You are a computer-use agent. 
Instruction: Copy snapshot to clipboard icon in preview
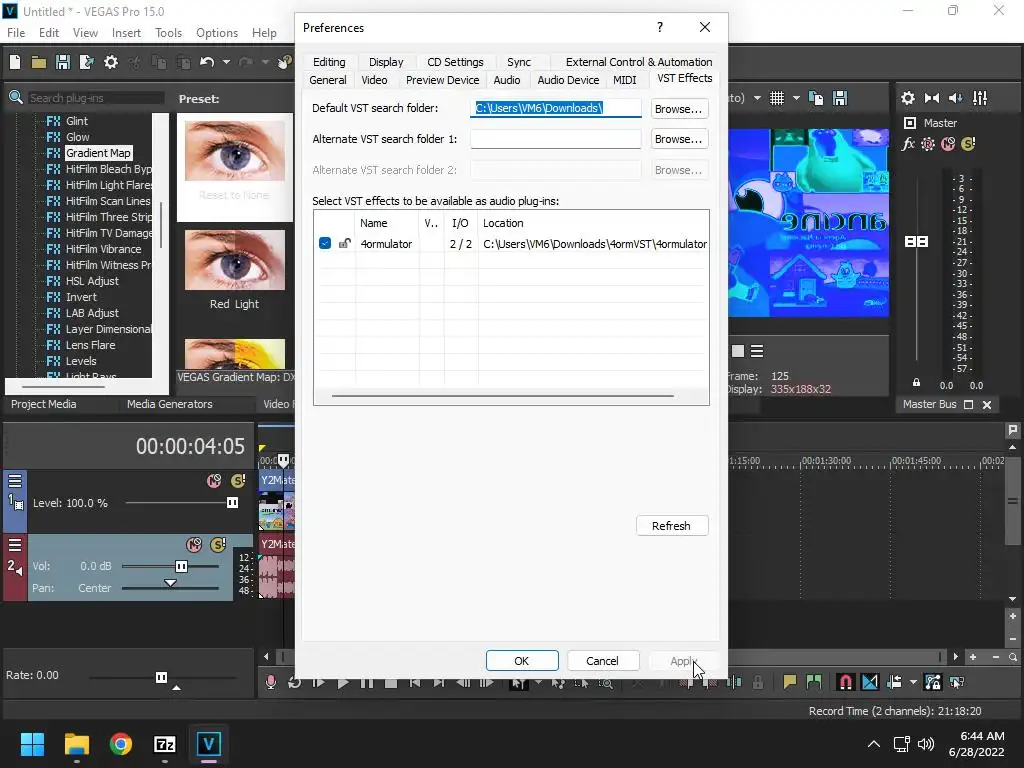(816, 98)
